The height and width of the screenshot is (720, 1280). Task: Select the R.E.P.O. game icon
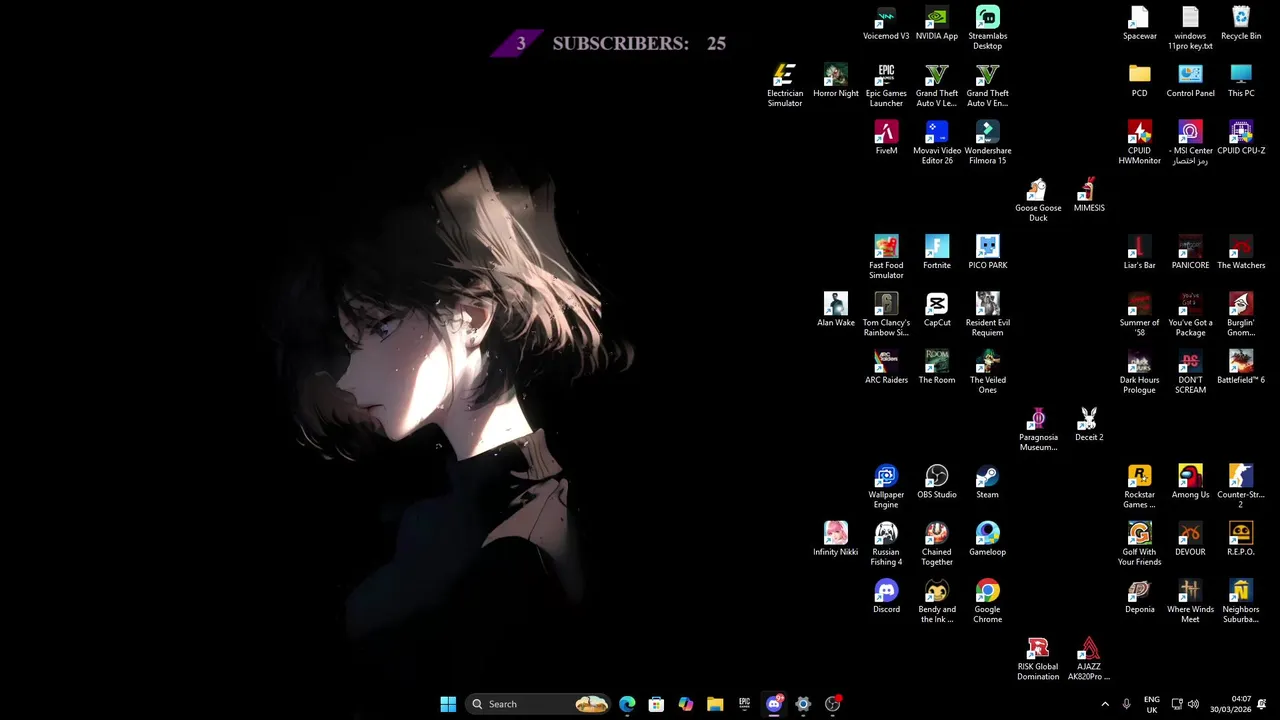(x=1241, y=539)
